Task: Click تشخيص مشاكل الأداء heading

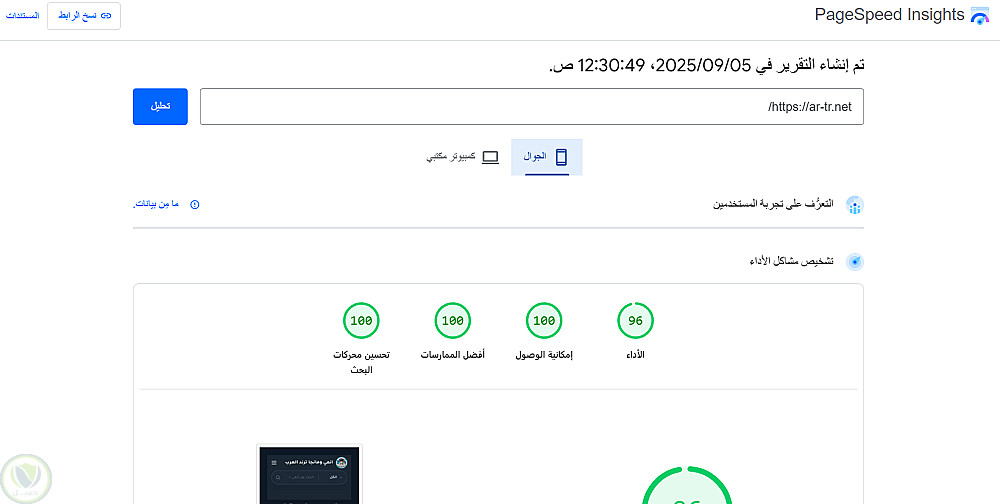Action: (x=791, y=261)
